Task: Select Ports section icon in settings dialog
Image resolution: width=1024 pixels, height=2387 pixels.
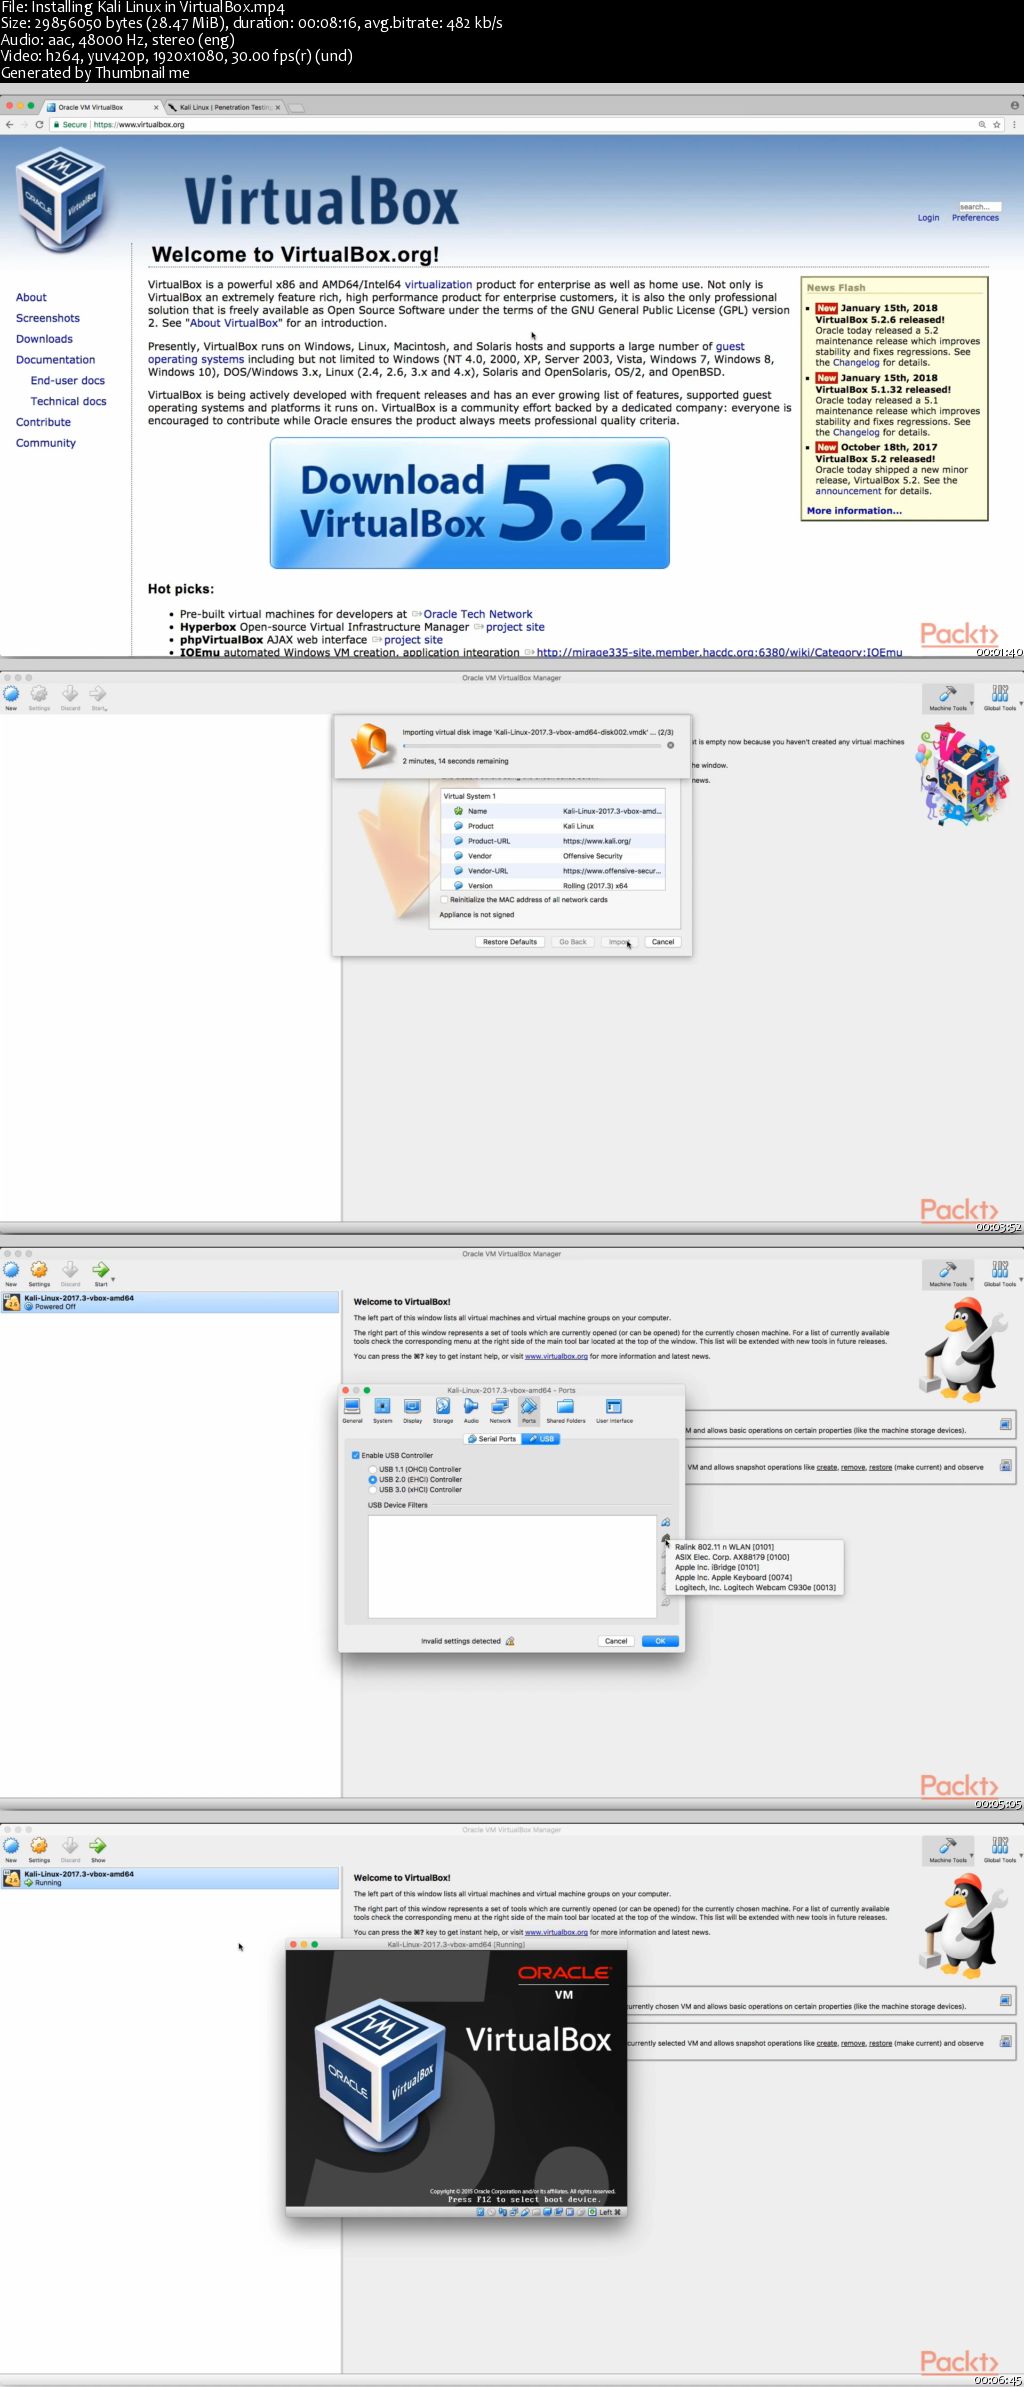Action: coord(529,1411)
